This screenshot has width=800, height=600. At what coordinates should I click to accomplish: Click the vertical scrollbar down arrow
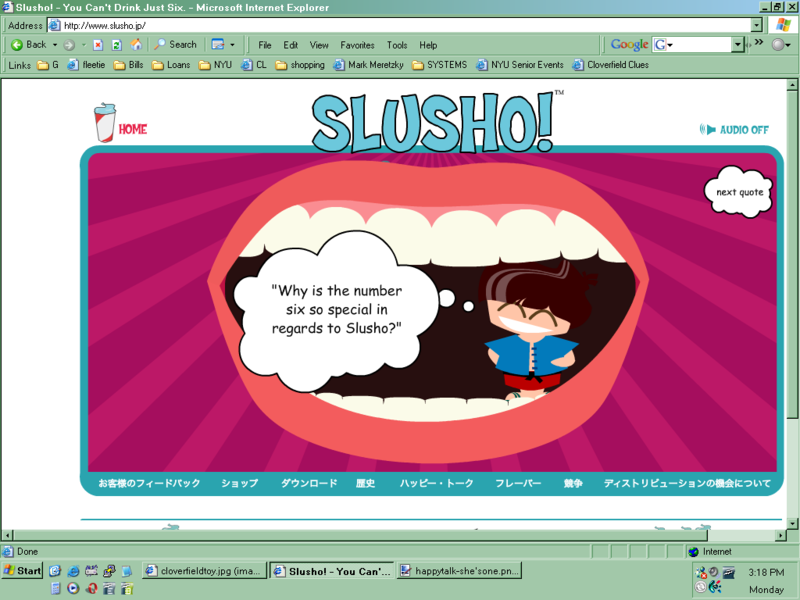click(792, 523)
